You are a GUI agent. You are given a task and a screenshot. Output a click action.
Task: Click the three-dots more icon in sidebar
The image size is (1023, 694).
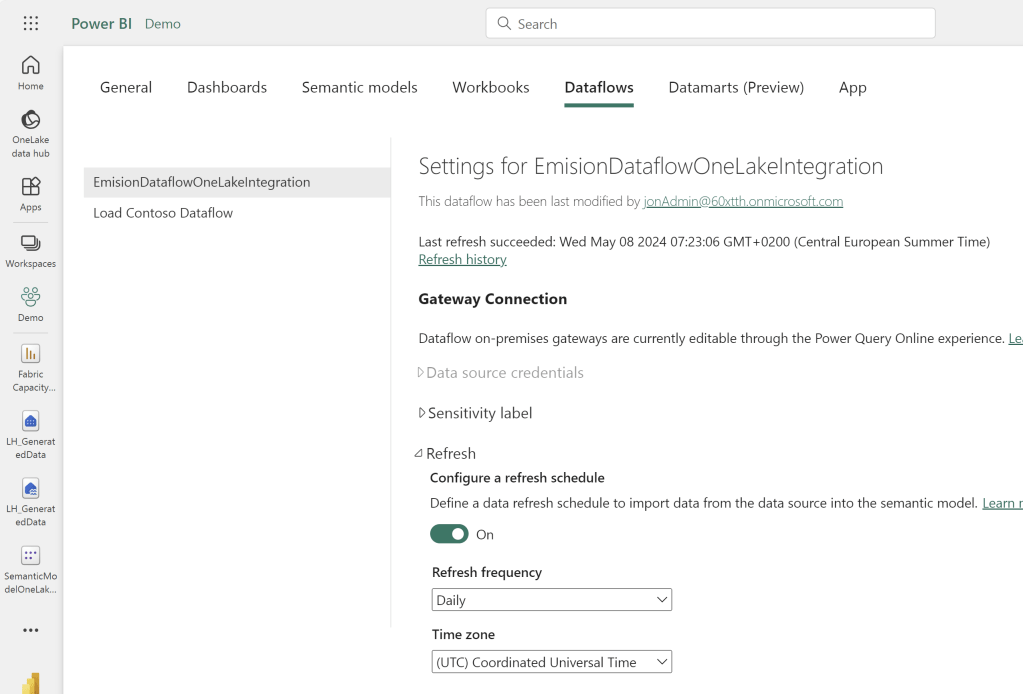31,630
